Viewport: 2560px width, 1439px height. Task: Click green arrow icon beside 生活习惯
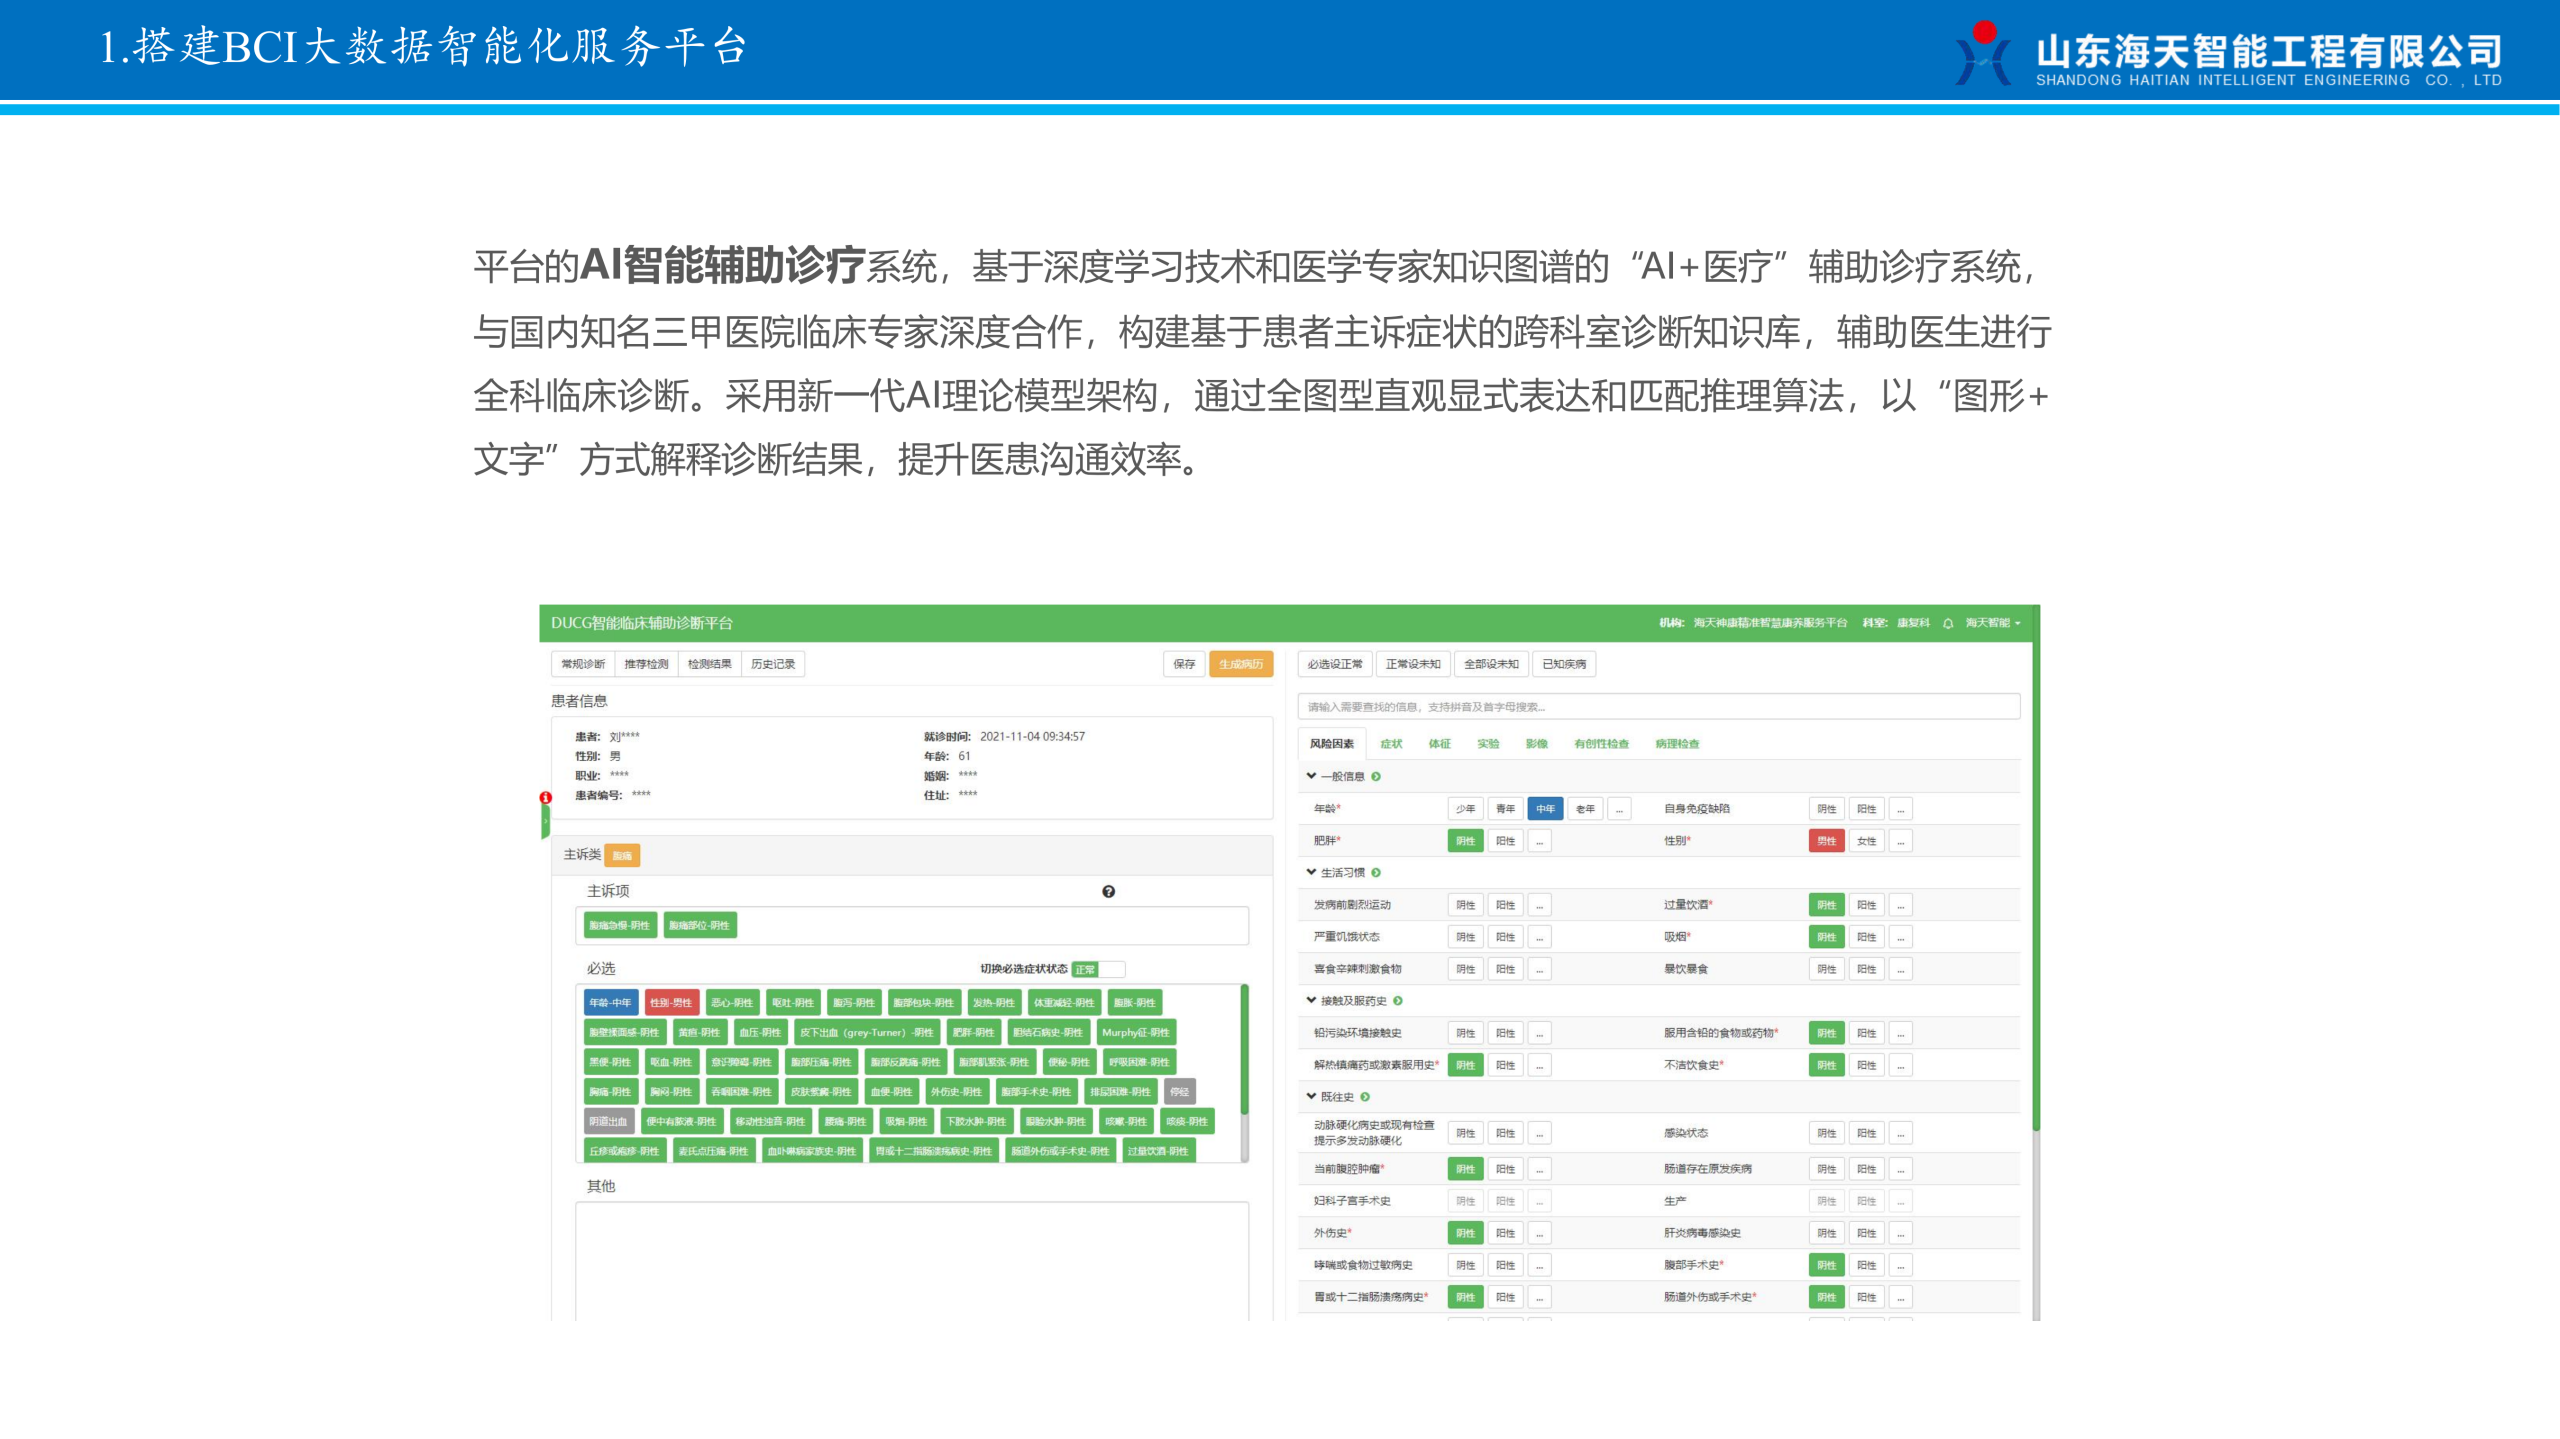click(x=1376, y=872)
